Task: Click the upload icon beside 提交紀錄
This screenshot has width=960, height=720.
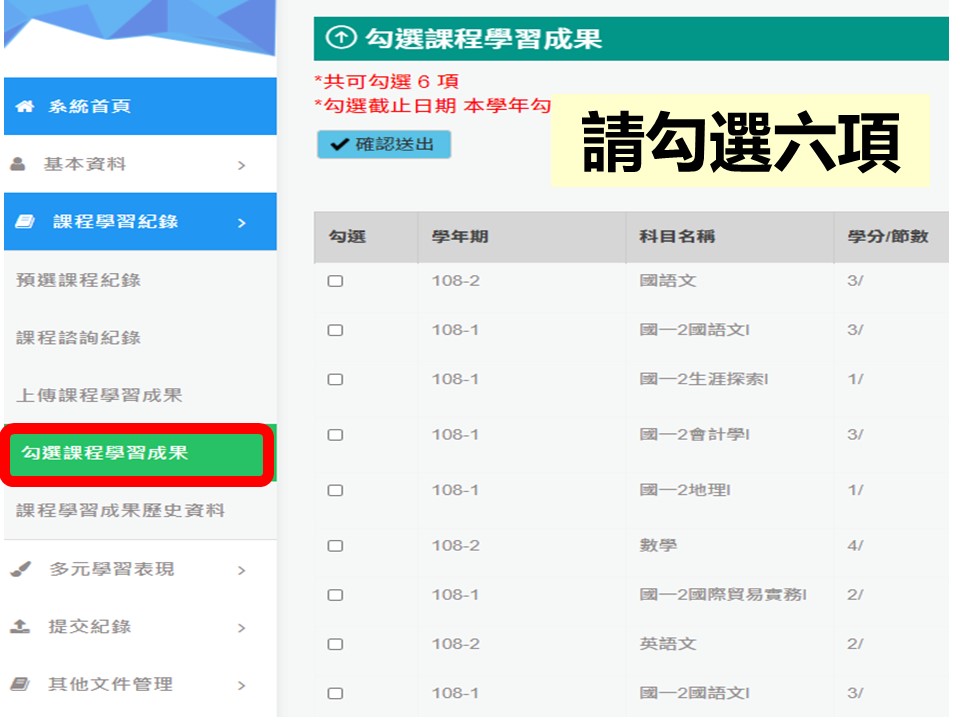Action: 20,626
